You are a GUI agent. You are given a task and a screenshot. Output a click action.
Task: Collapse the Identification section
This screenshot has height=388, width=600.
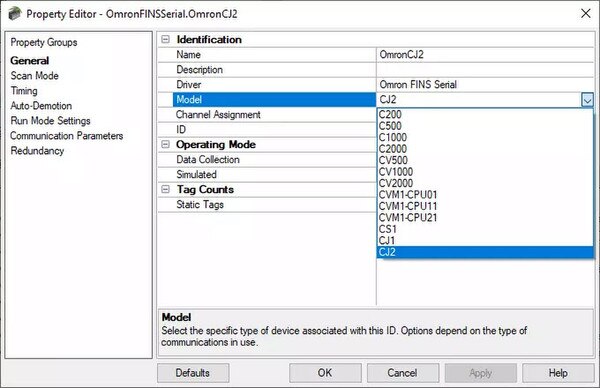click(165, 39)
